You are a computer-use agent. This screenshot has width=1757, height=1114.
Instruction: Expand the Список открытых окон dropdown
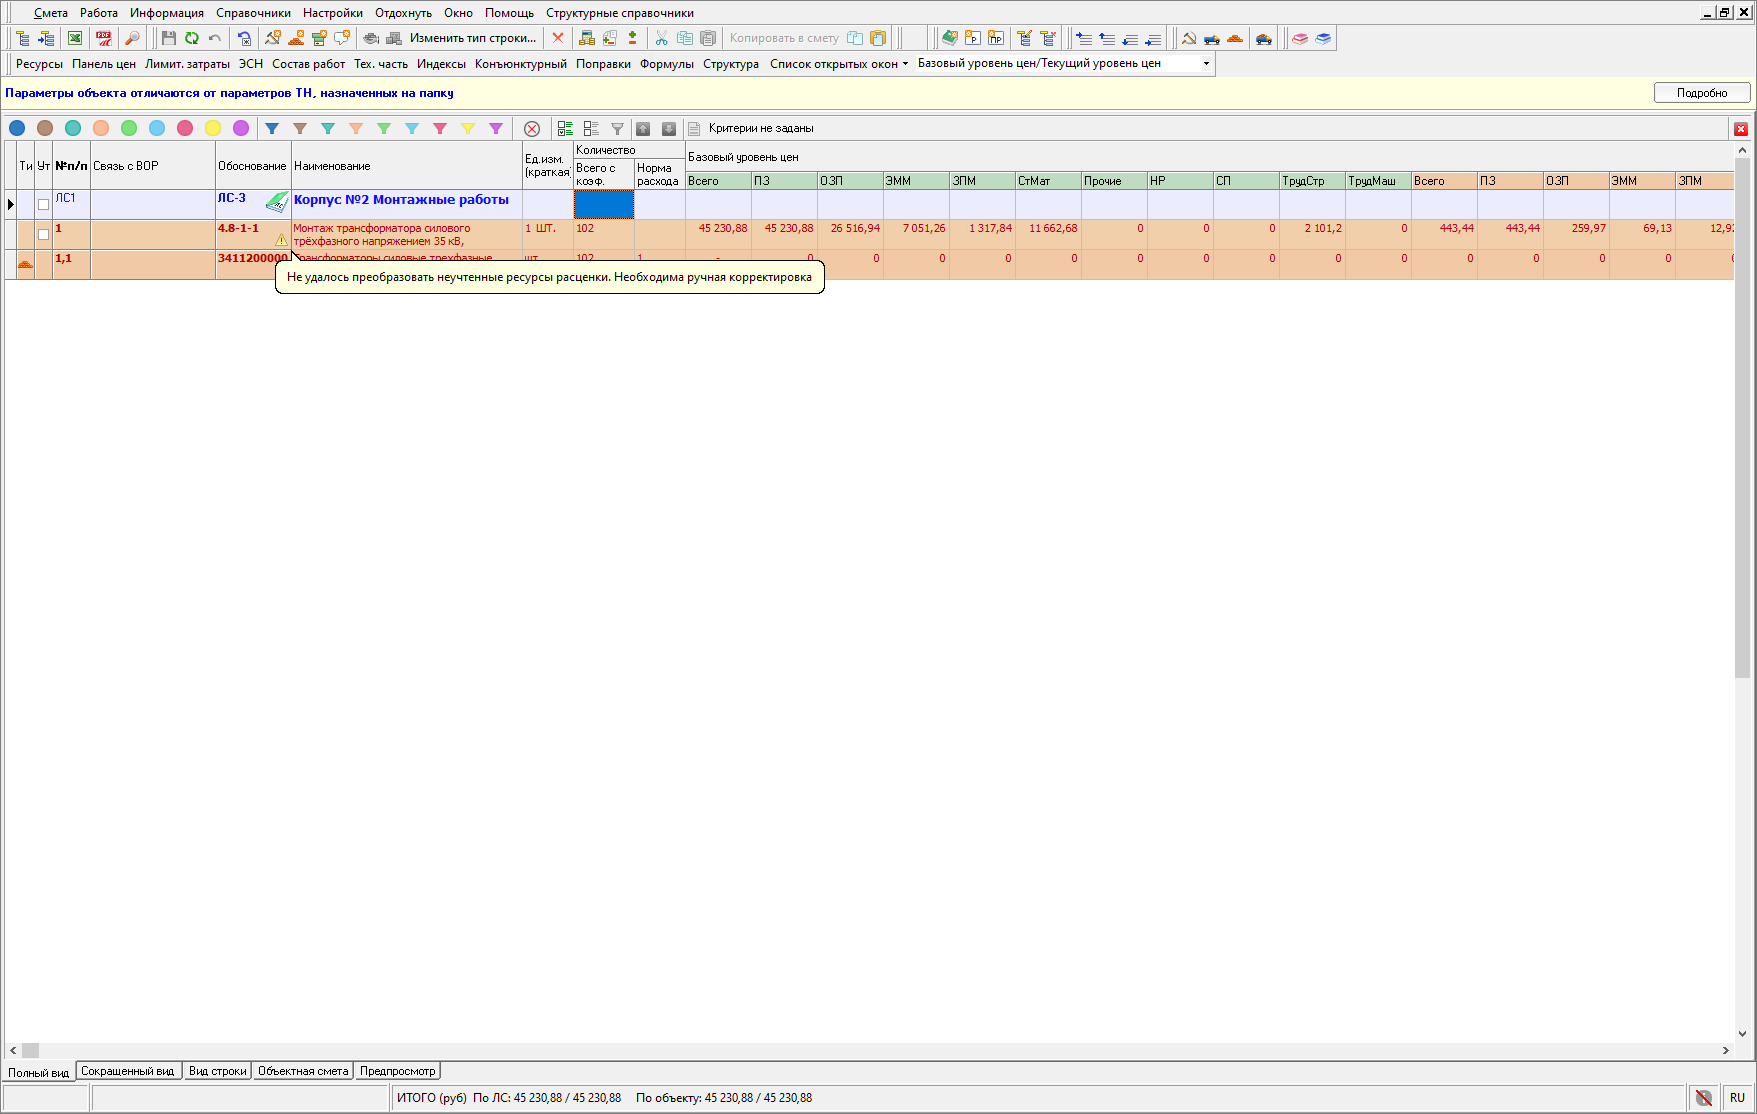pyautogui.click(x=838, y=64)
